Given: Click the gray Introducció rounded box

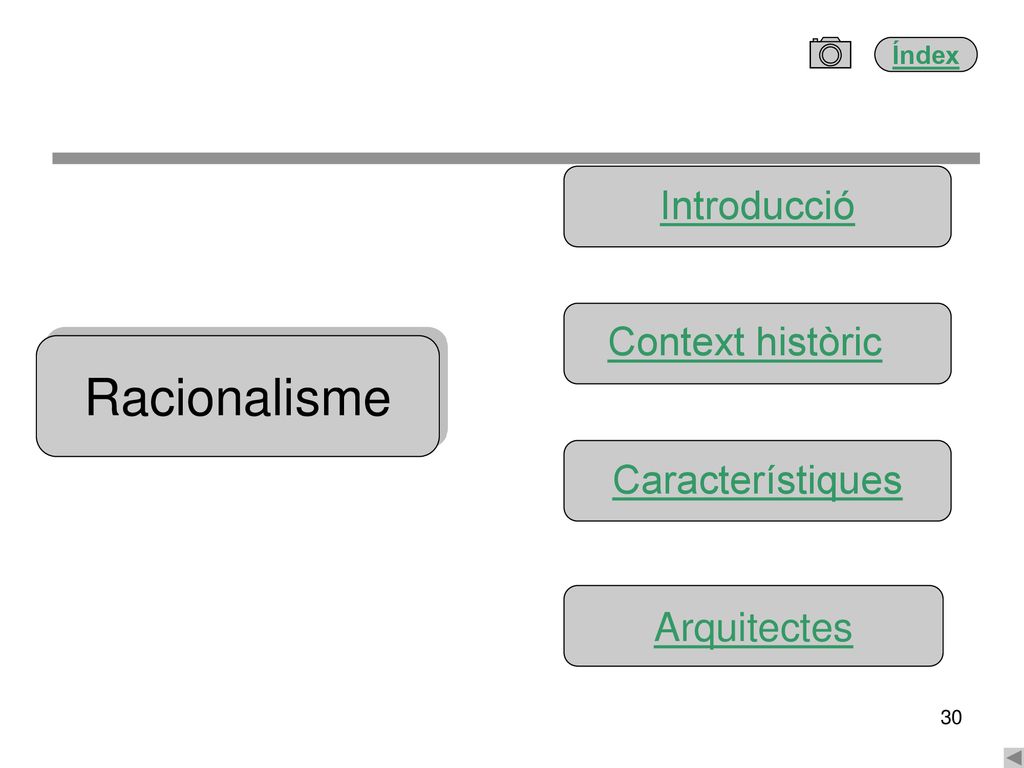Looking at the screenshot, I should click(757, 206).
